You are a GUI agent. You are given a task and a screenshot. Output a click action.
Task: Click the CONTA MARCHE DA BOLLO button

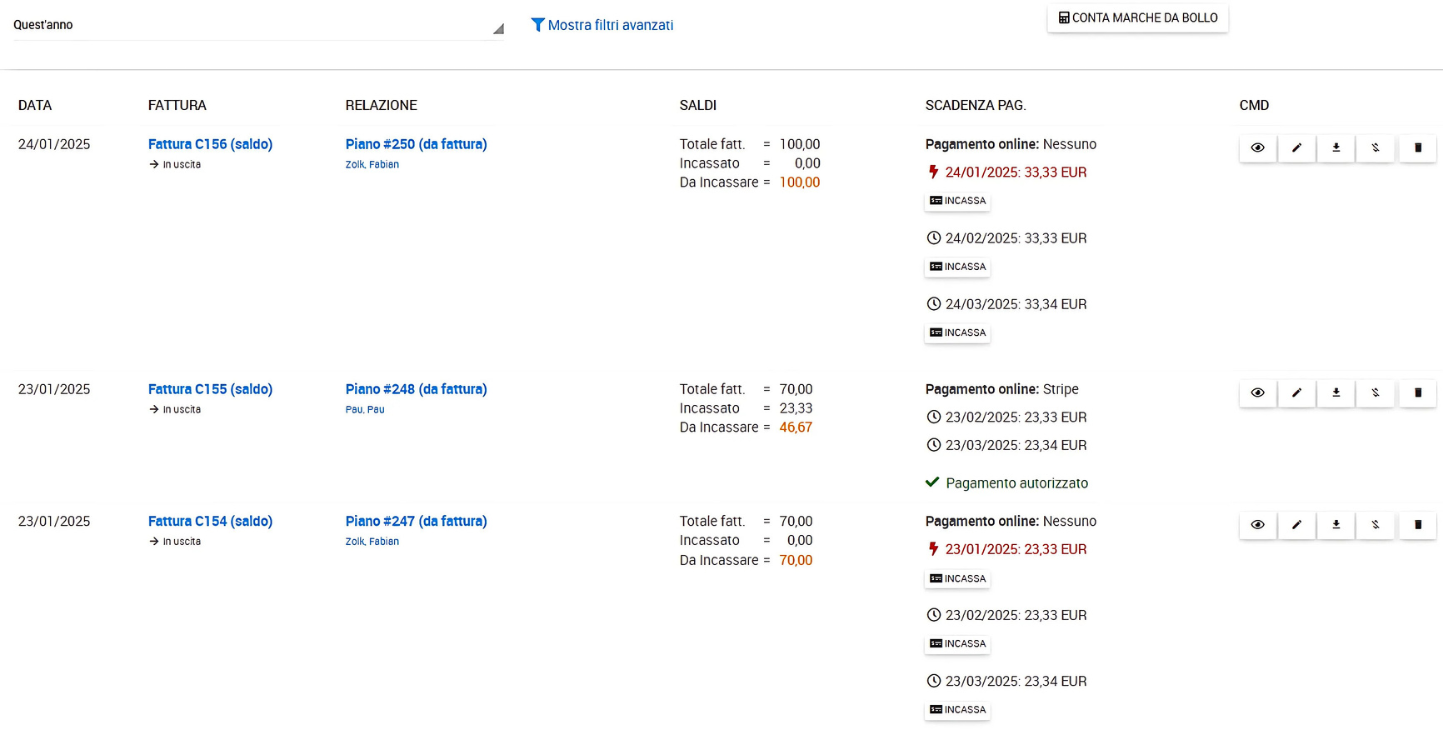pyautogui.click(x=1138, y=18)
